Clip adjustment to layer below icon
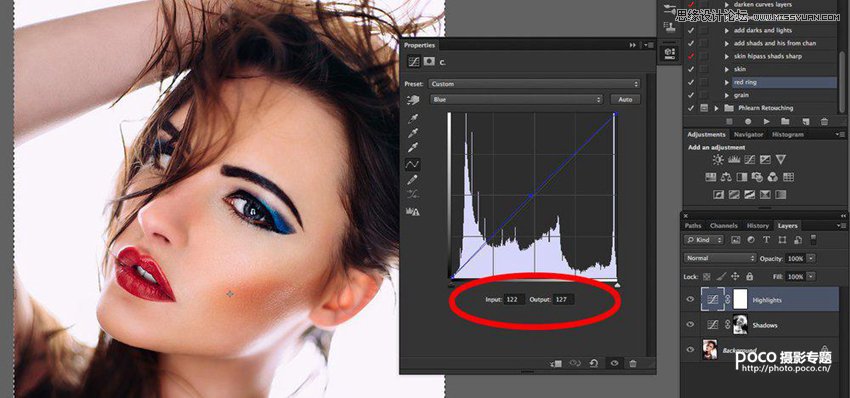 555,363
